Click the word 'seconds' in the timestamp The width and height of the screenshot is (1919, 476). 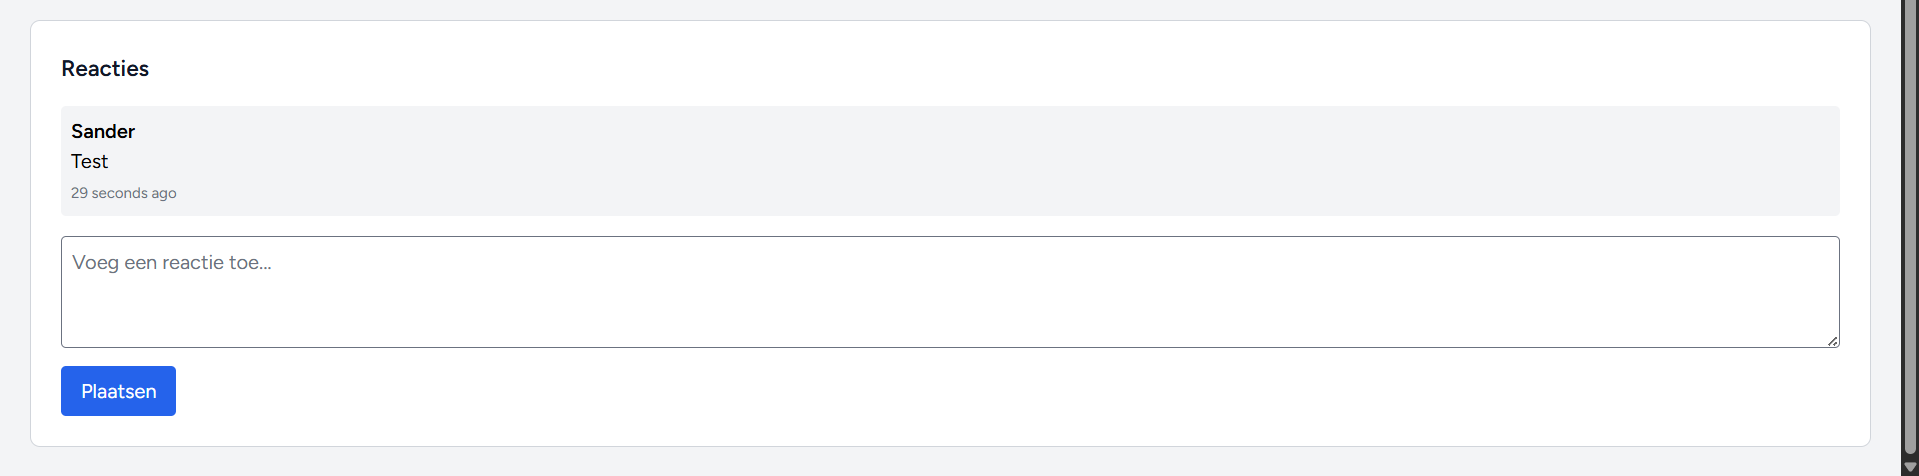pos(119,193)
